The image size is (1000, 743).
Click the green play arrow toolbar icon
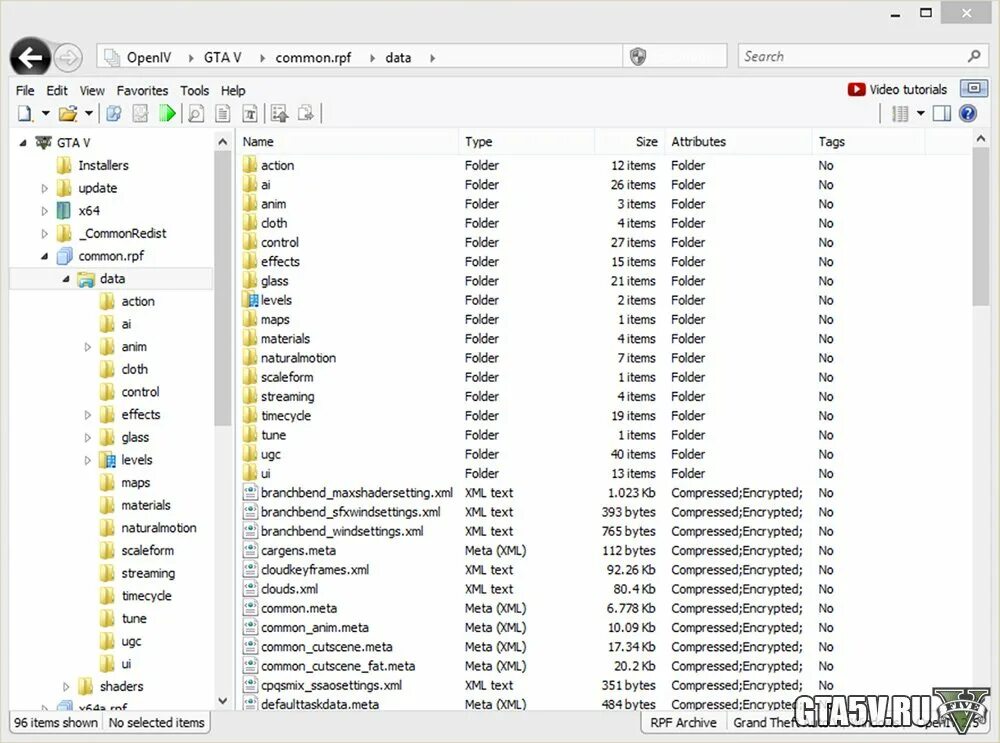point(168,114)
